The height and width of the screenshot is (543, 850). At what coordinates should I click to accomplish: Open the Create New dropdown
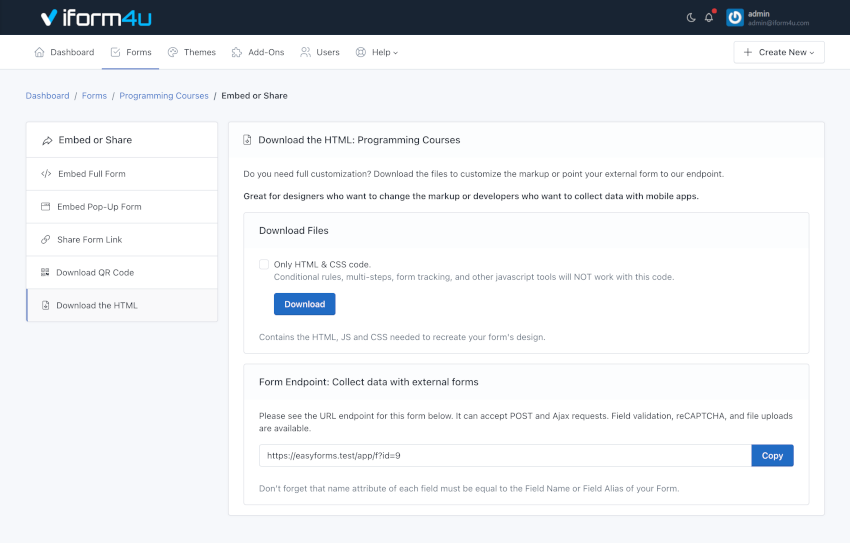pos(778,52)
